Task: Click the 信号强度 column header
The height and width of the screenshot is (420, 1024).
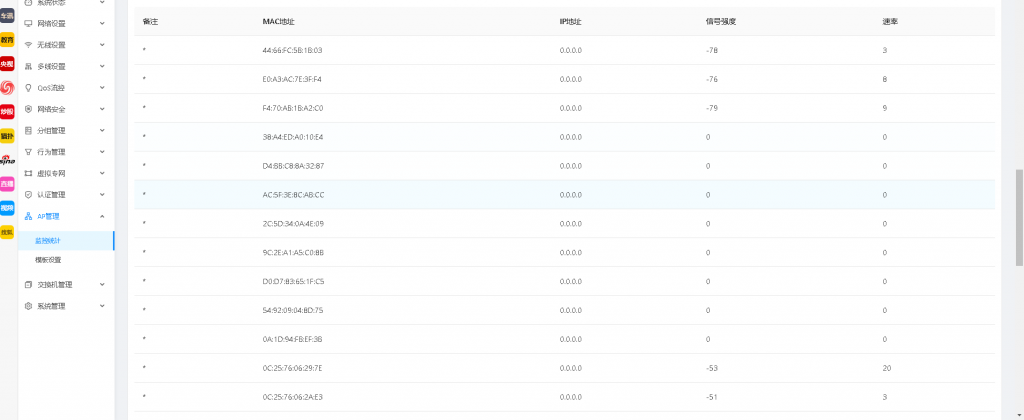Action: (x=718, y=21)
